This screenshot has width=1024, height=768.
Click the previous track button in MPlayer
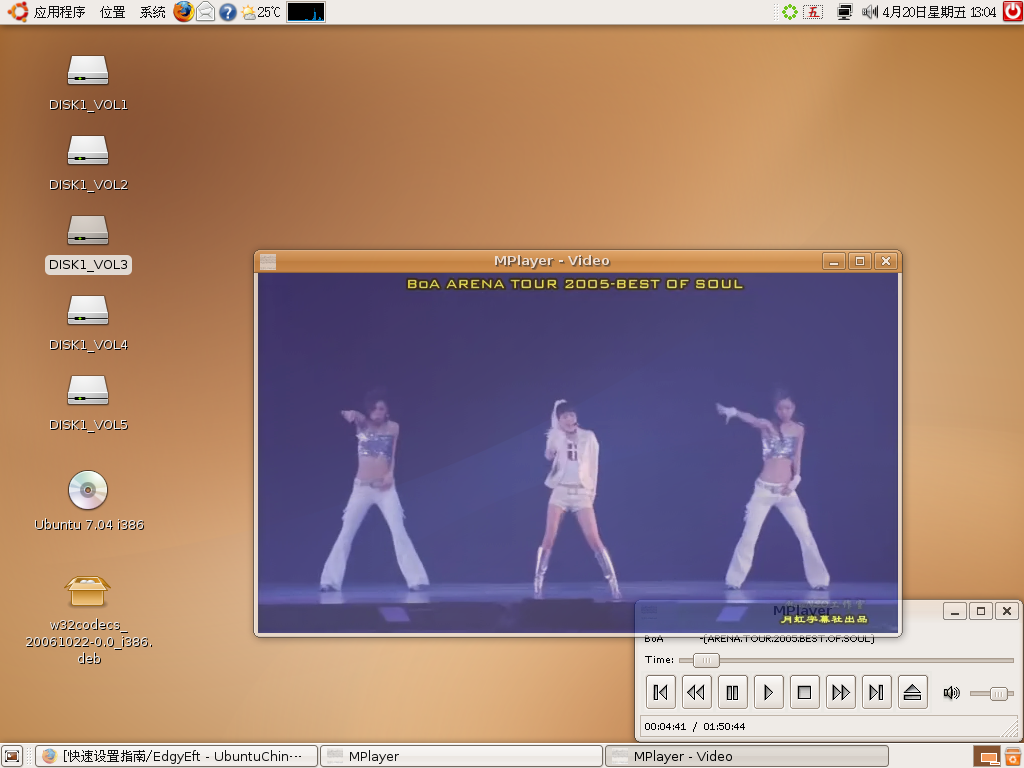pyautogui.click(x=660, y=692)
